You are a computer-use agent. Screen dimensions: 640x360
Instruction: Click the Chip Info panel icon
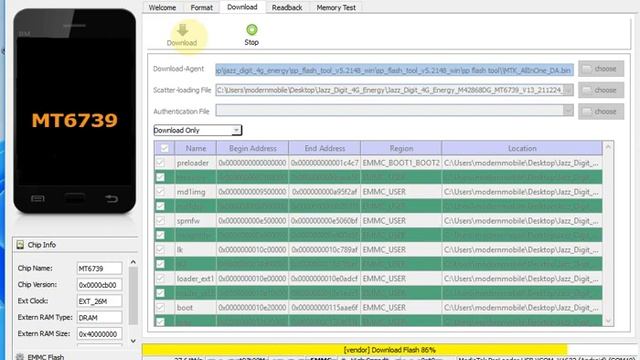20,245
